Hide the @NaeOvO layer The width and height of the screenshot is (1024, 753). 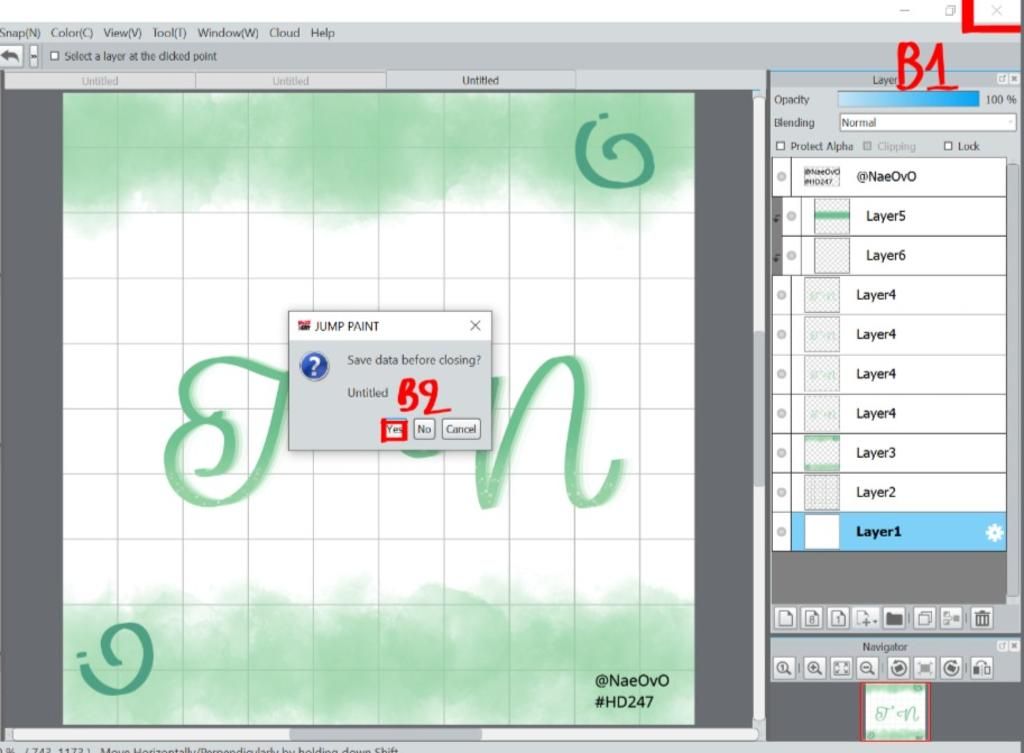click(781, 176)
